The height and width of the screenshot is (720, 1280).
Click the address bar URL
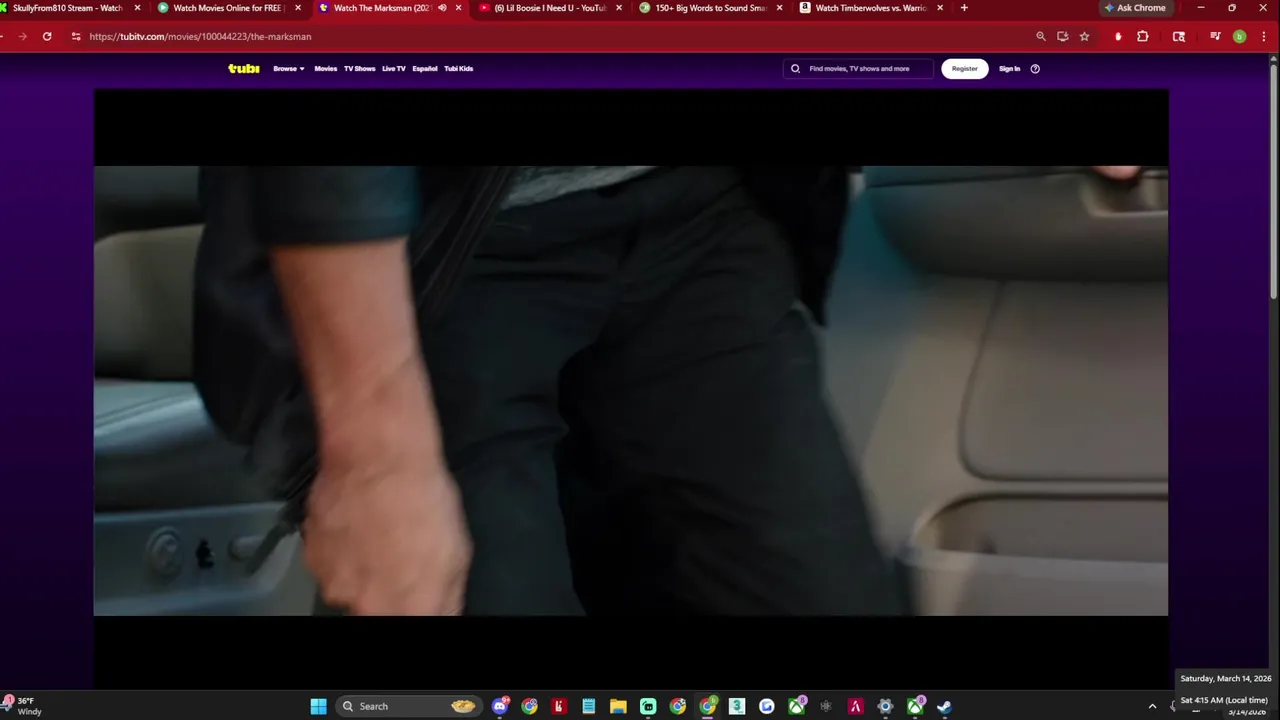coord(200,36)
